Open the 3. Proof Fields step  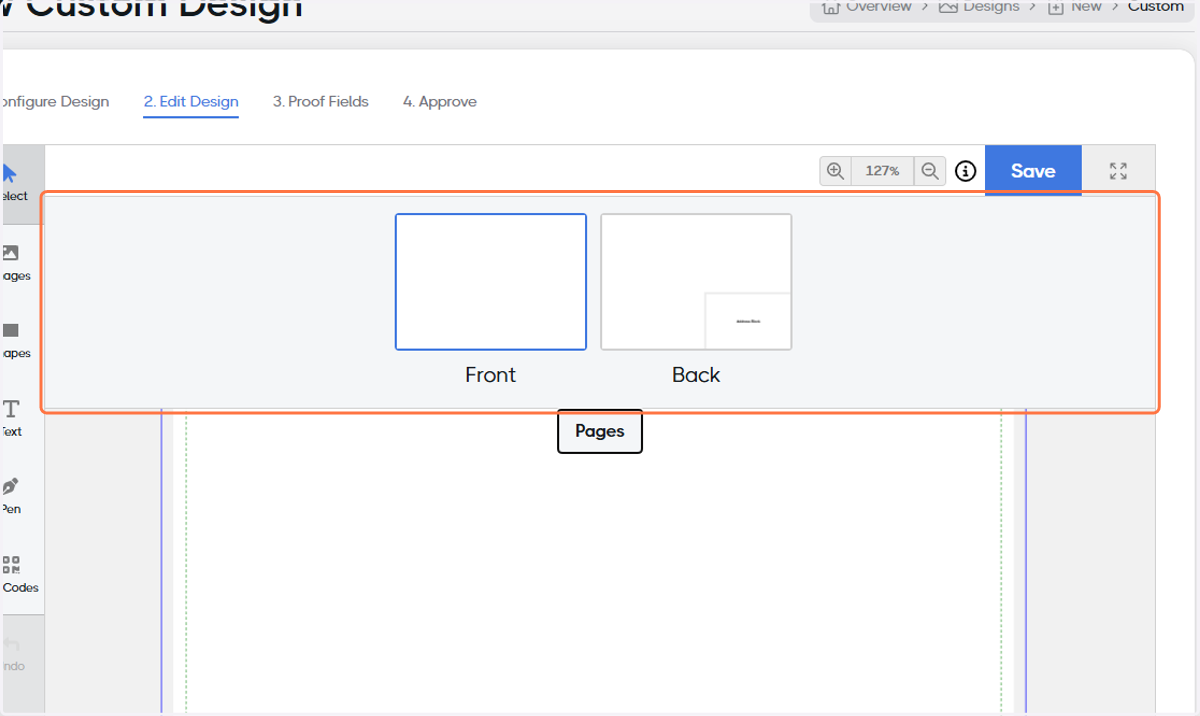click(321, 102)
